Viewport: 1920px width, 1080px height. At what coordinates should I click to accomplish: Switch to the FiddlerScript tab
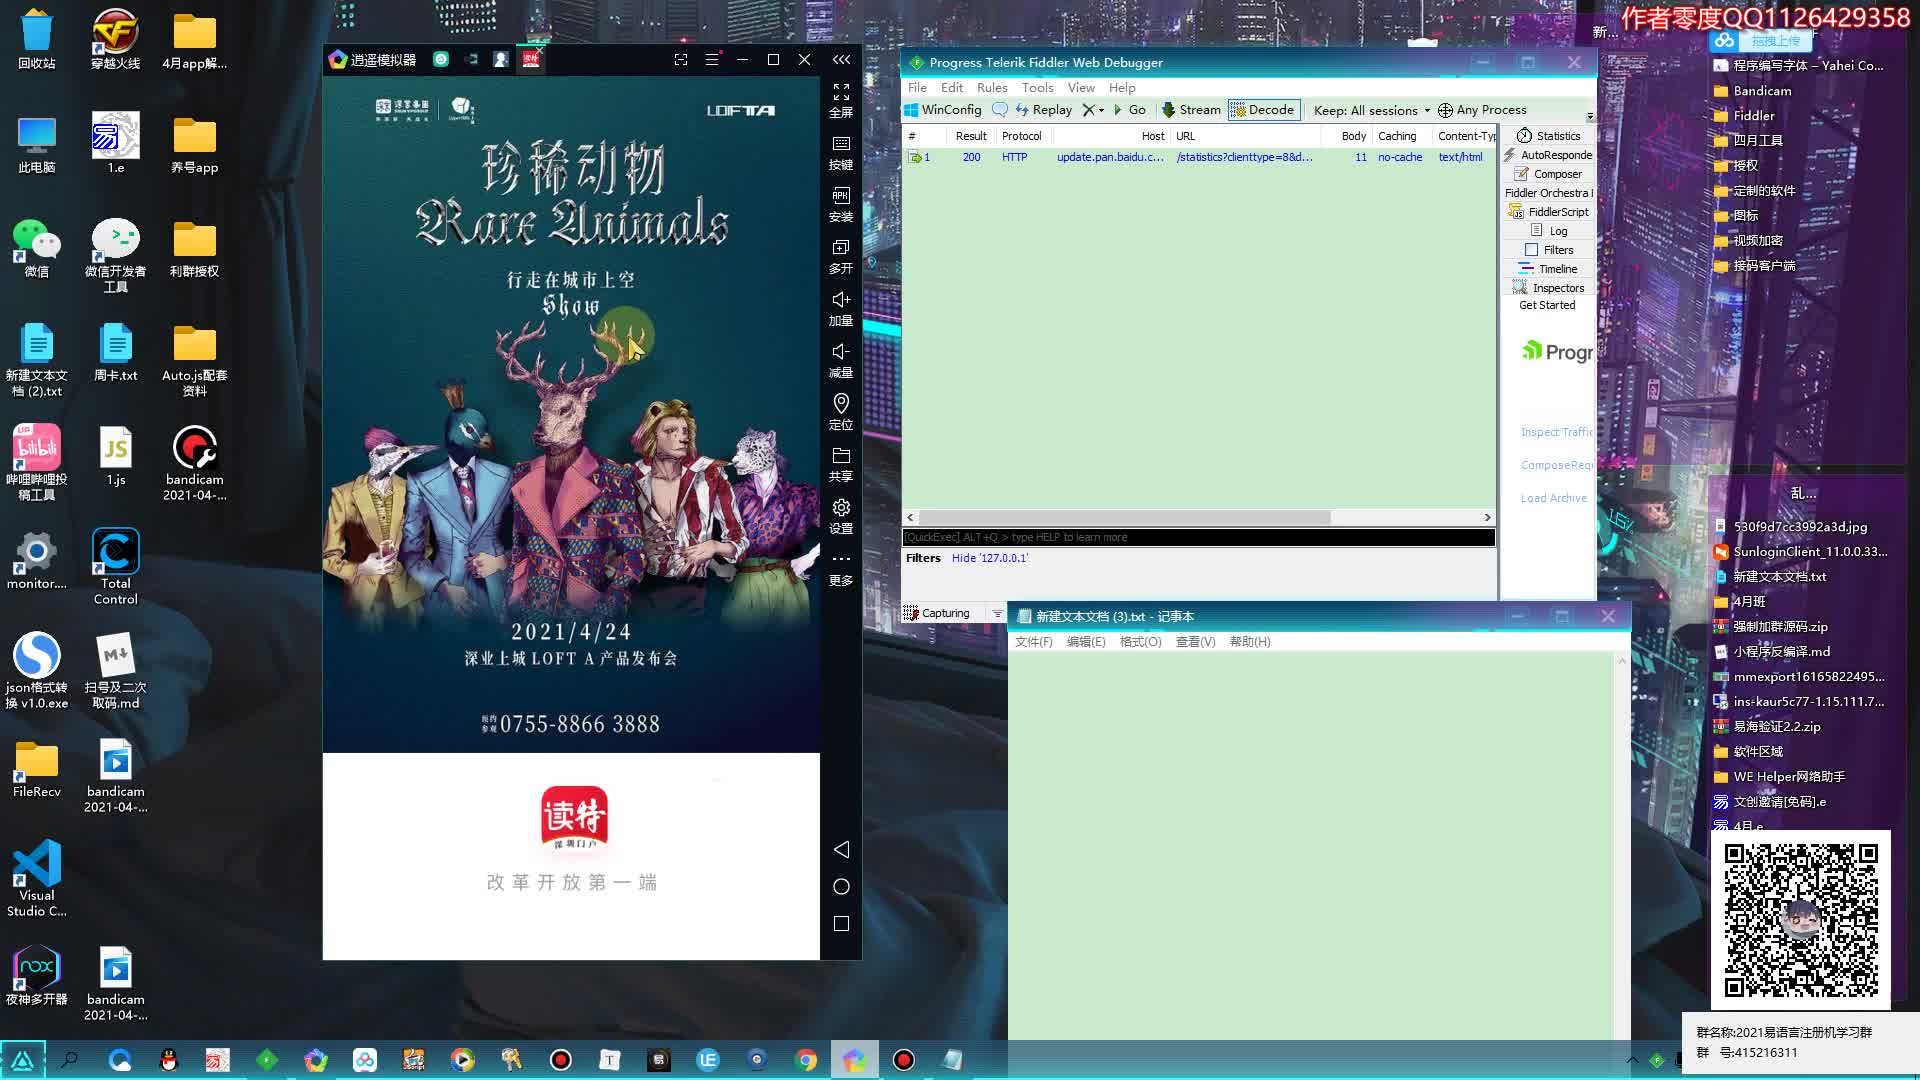point(1549,212)
